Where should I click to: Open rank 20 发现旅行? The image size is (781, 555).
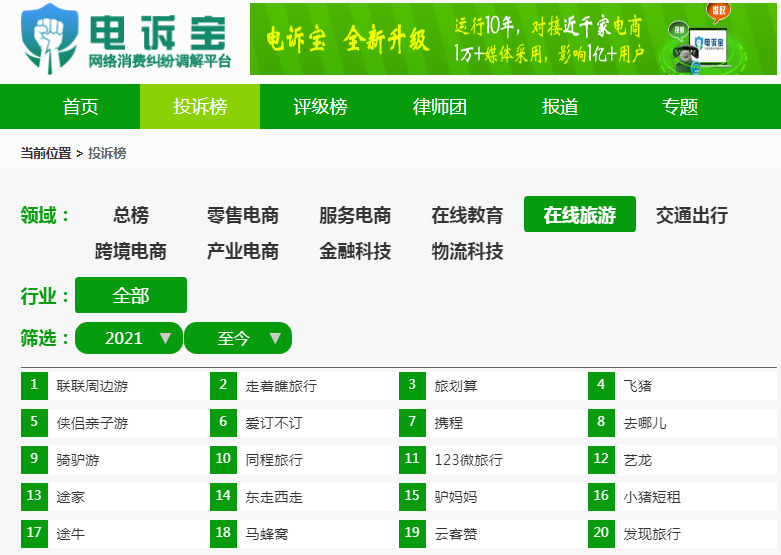click(652, 534)
